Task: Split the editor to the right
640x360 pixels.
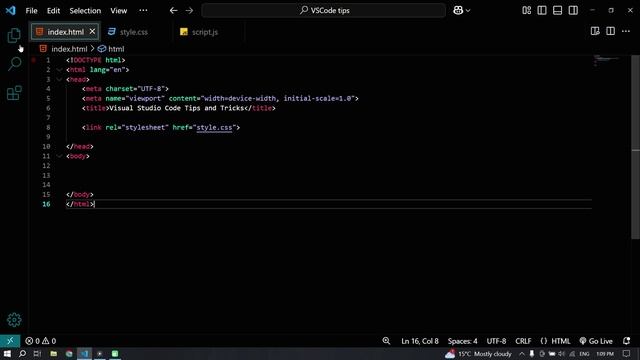Action: [x=611, y=31]
